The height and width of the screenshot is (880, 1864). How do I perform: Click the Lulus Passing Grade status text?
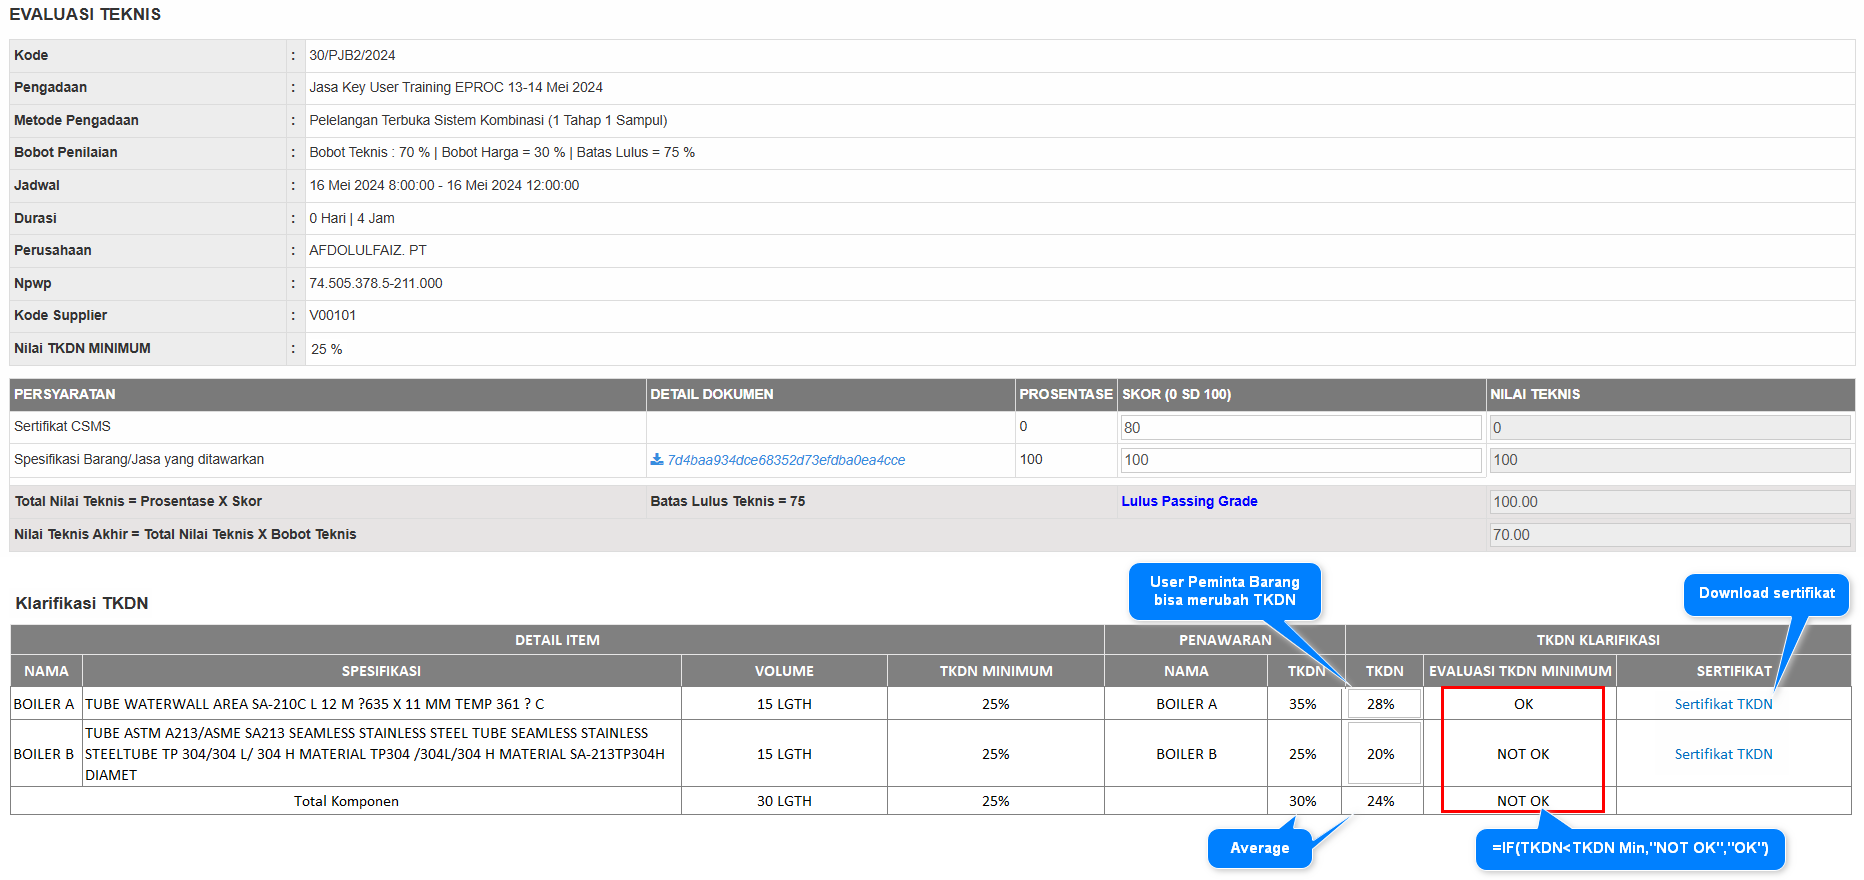coord(1189,501)
